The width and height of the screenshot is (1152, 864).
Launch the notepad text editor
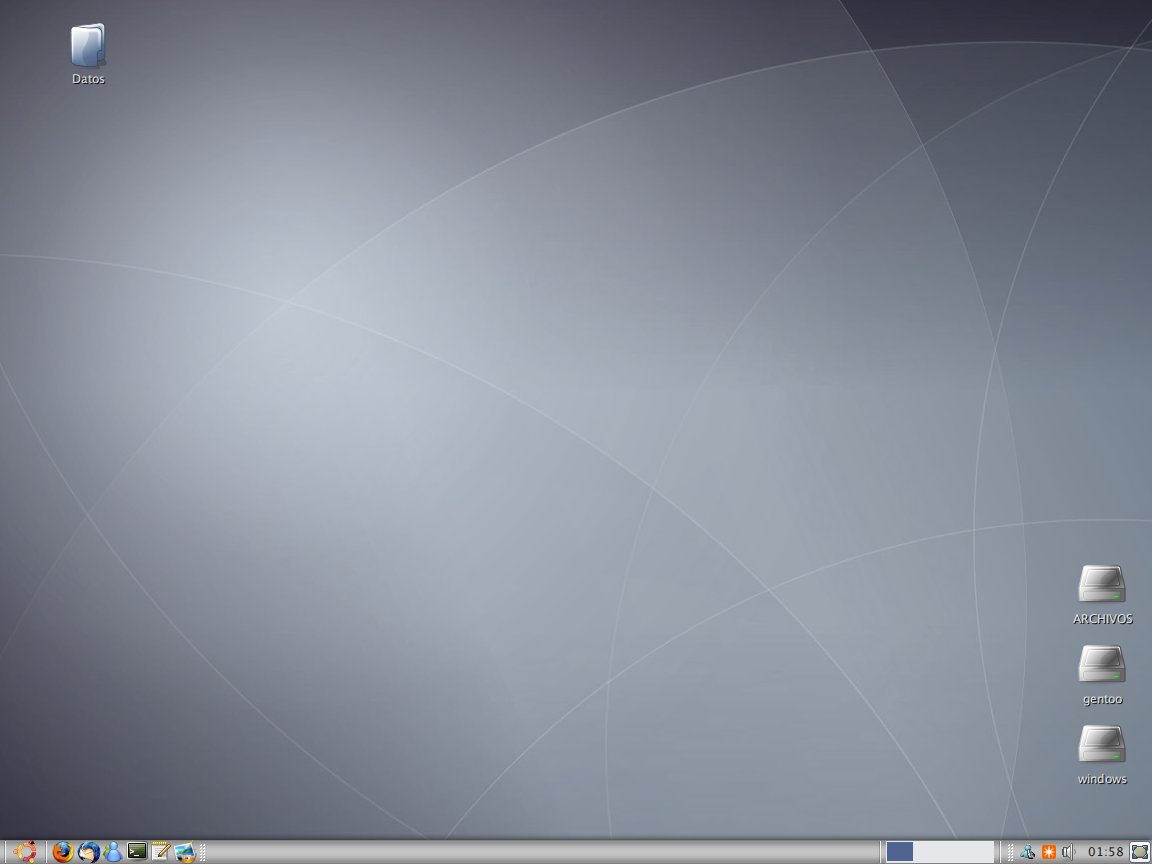click(161, 852)
